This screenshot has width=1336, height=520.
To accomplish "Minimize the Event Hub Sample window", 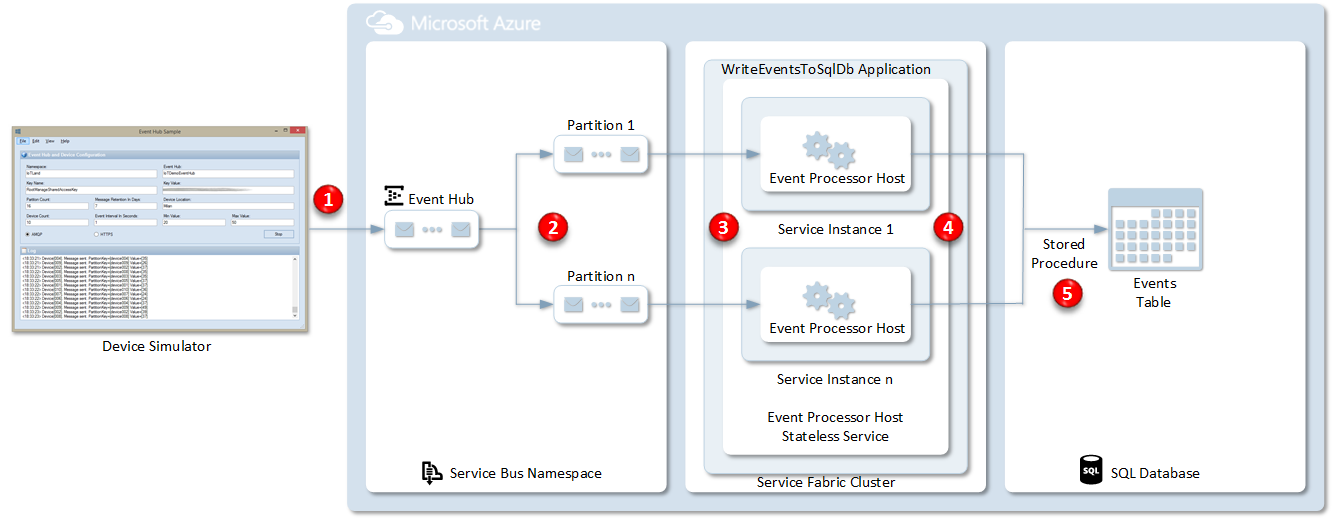I will coord(276,131).
